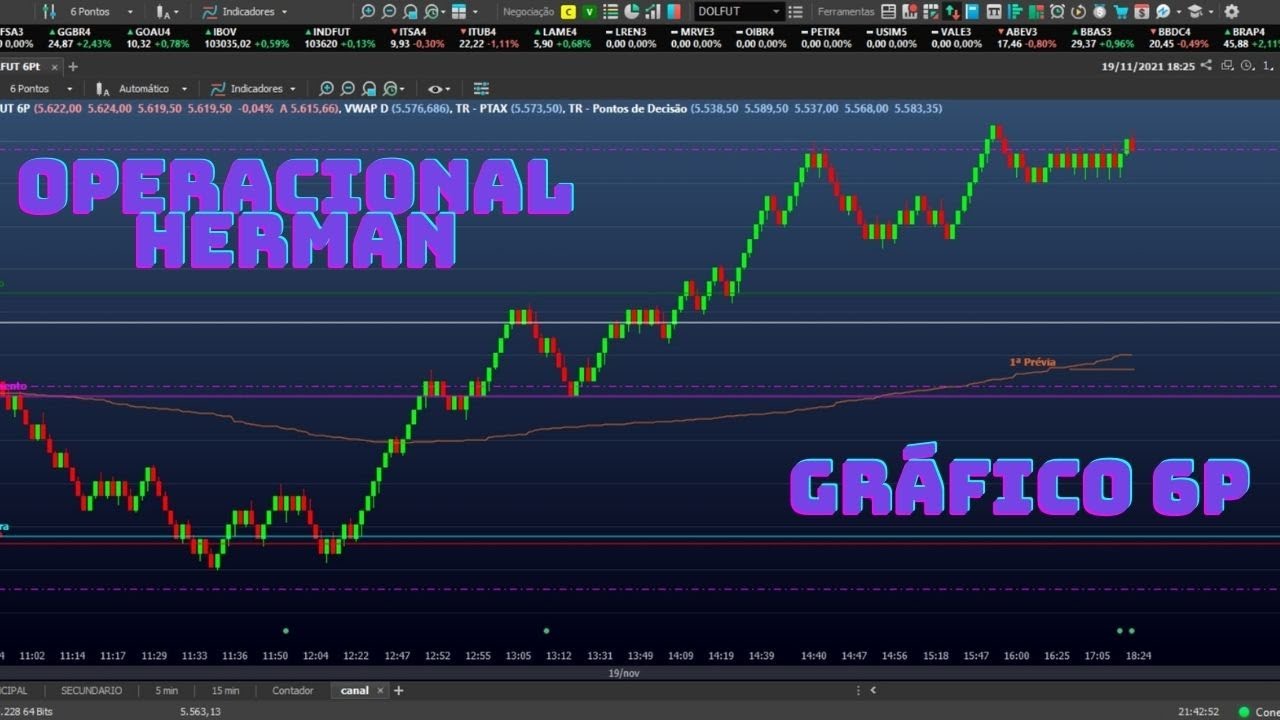The image size is (1280, 720).
Task: Click the bar chart icon in Negociação group
Action: [x=653, y=12]
